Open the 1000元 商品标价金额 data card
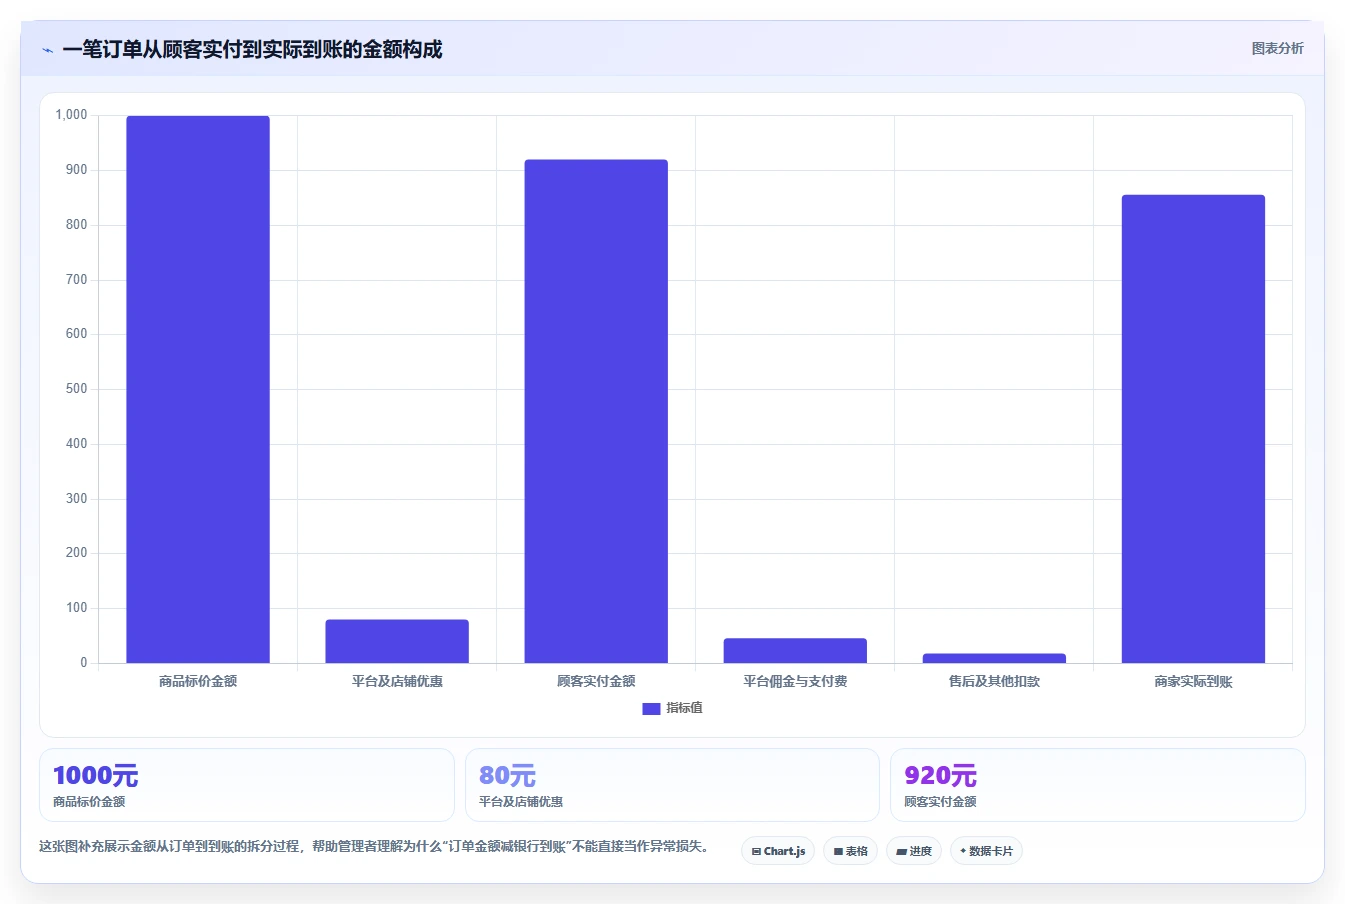The image size is (1345, 904). 247,785
